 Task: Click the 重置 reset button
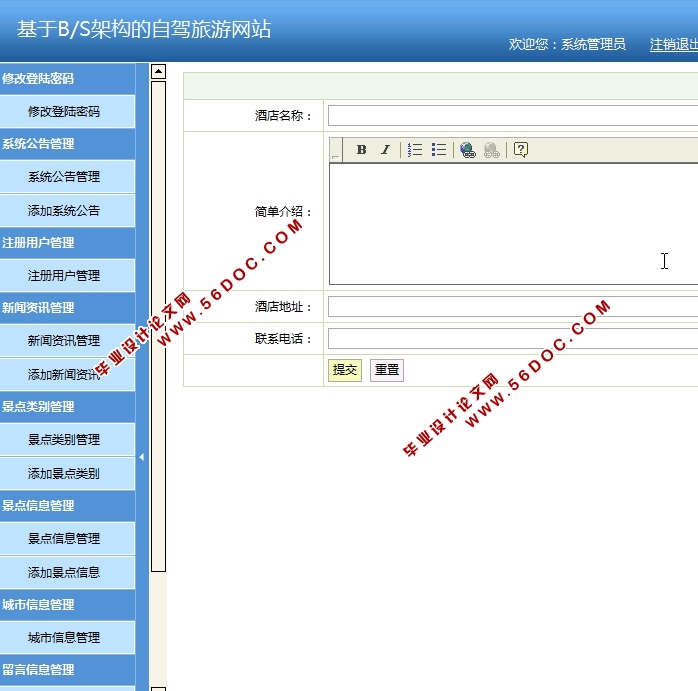[x=387, y=370]
